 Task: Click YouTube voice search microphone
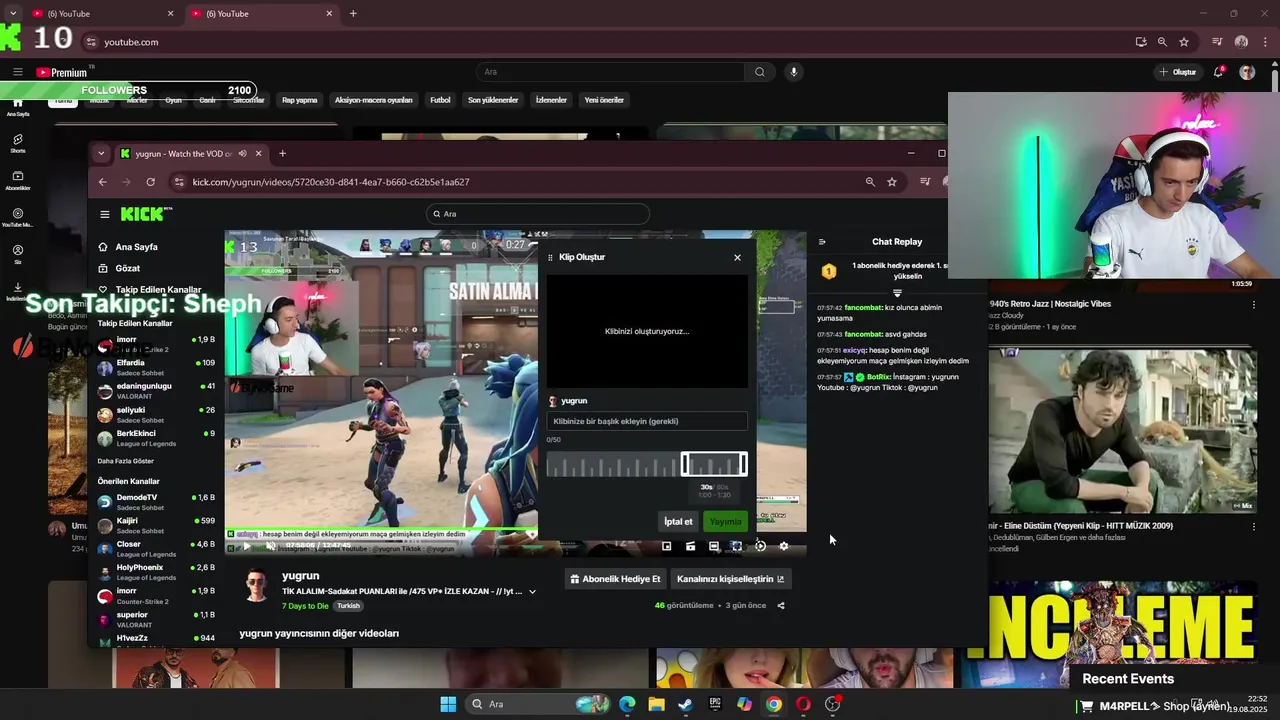coord(794,72)
